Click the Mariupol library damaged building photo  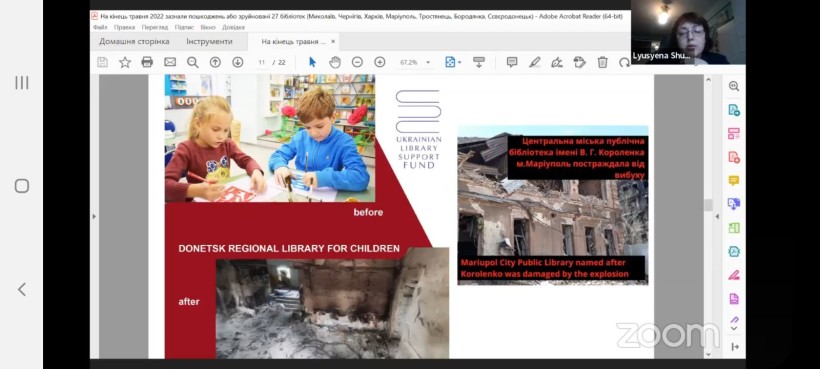point(553,205)
